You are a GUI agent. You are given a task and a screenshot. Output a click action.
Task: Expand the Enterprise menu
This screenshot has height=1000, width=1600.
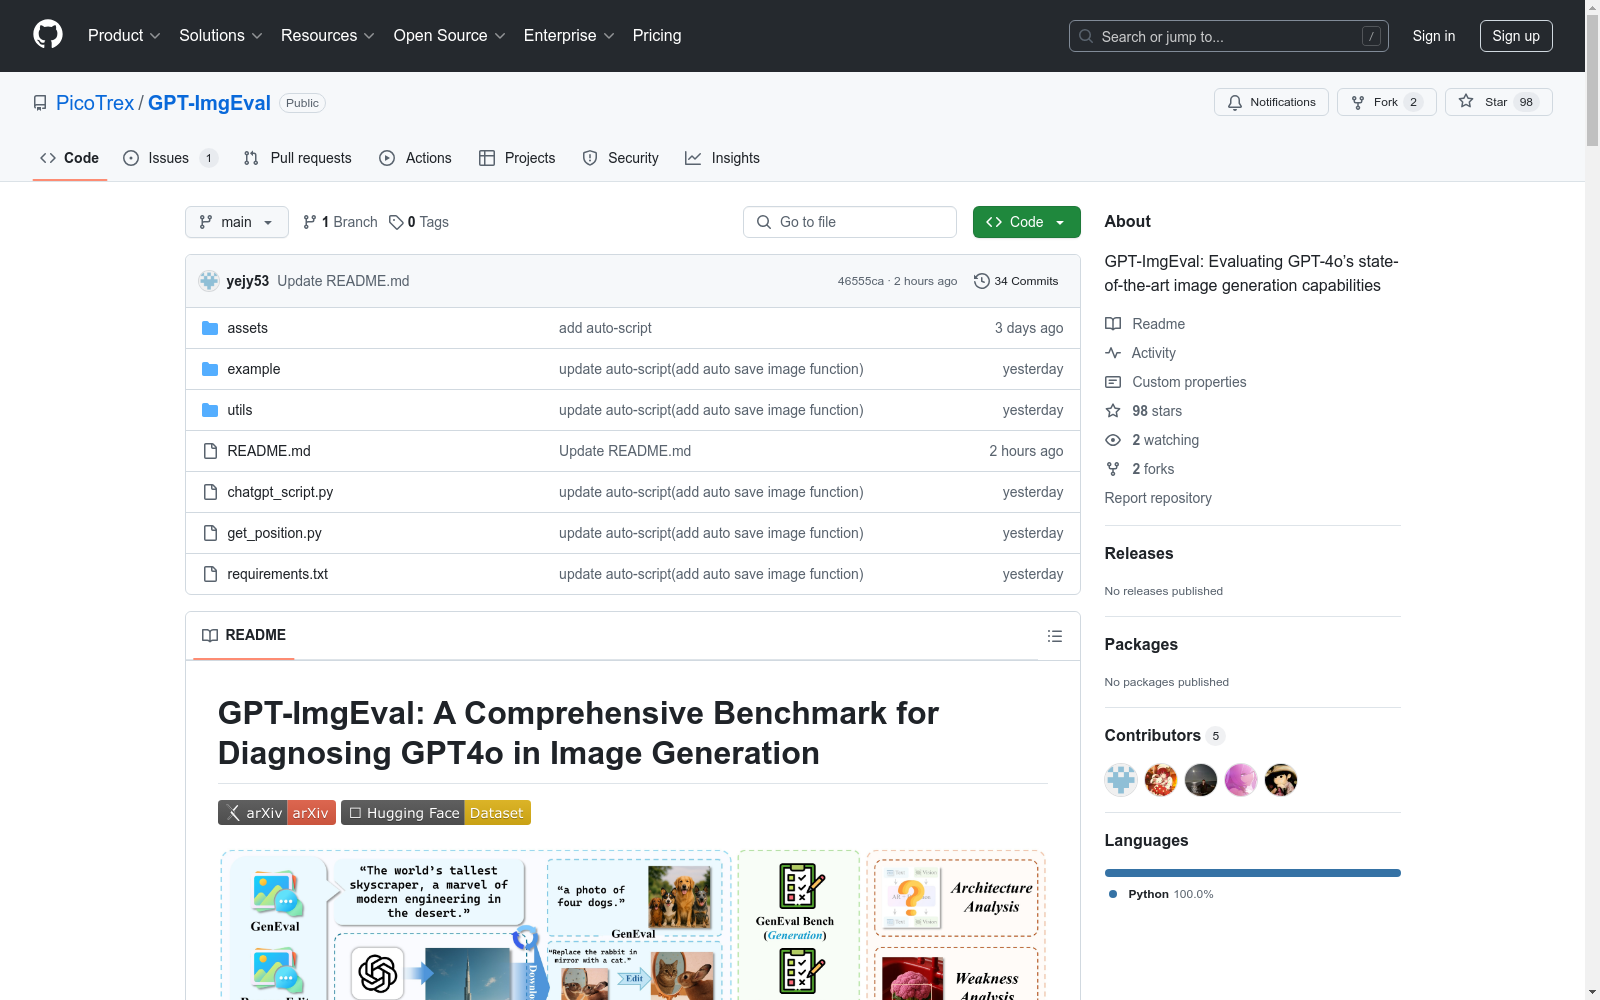(x=568, y=35)
